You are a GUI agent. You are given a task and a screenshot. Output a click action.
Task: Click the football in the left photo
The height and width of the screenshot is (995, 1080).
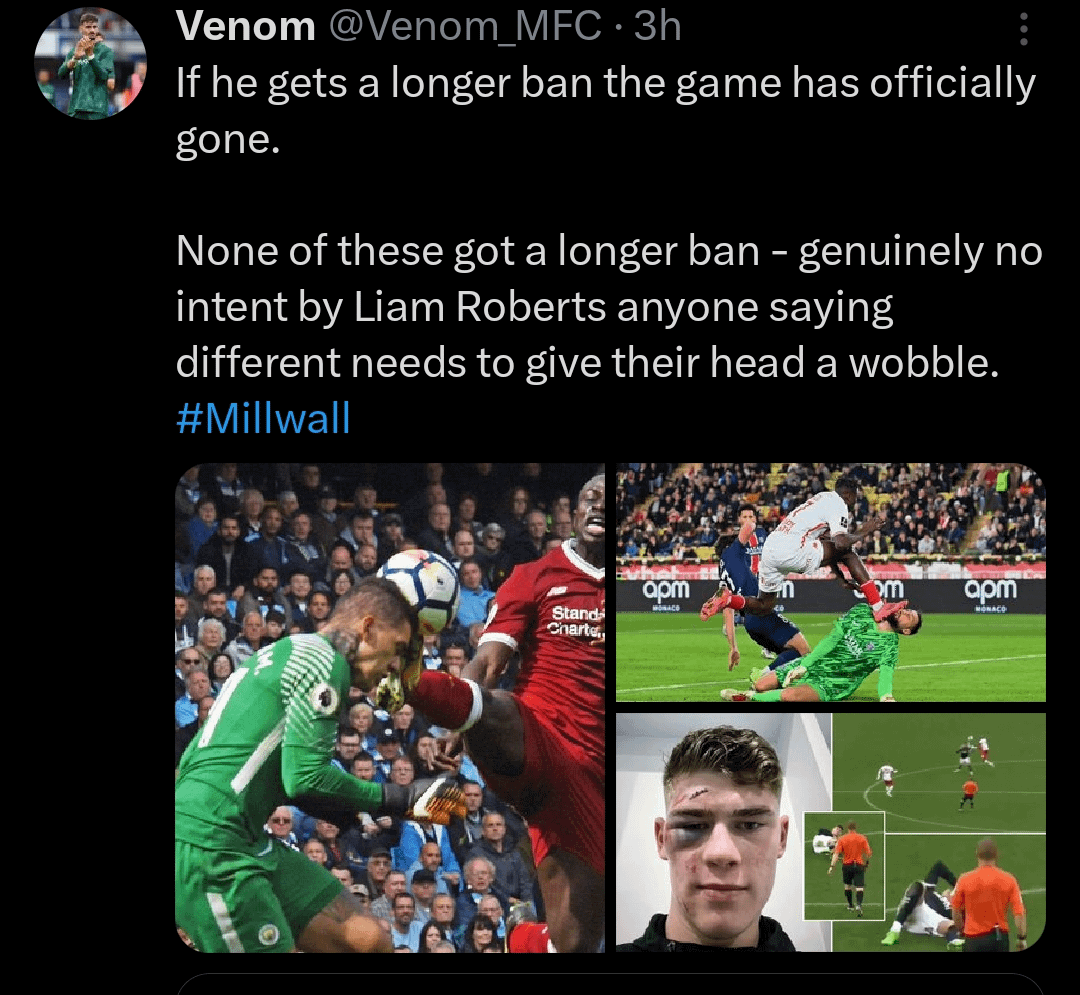coord(419,589)
